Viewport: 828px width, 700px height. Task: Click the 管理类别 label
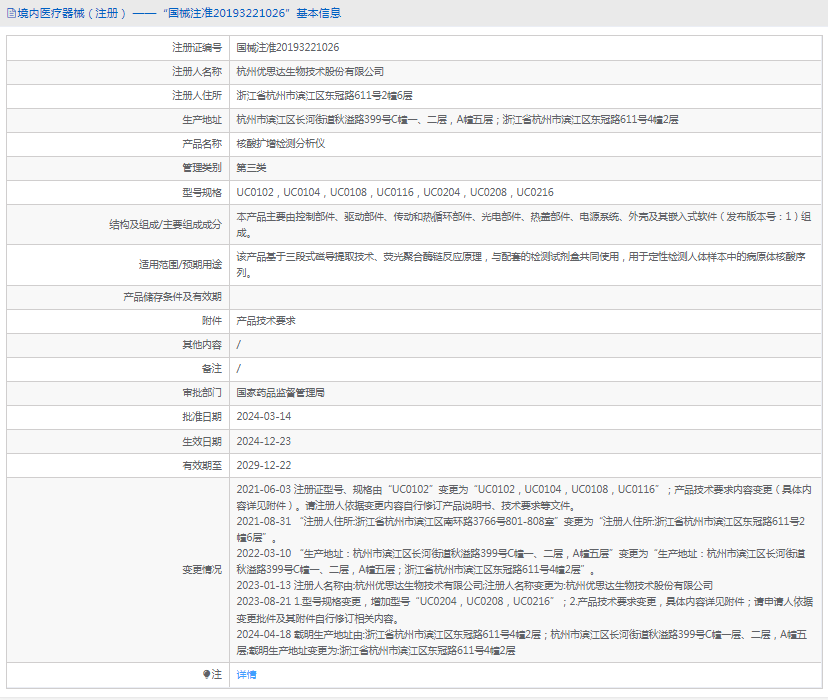[202, 168]
